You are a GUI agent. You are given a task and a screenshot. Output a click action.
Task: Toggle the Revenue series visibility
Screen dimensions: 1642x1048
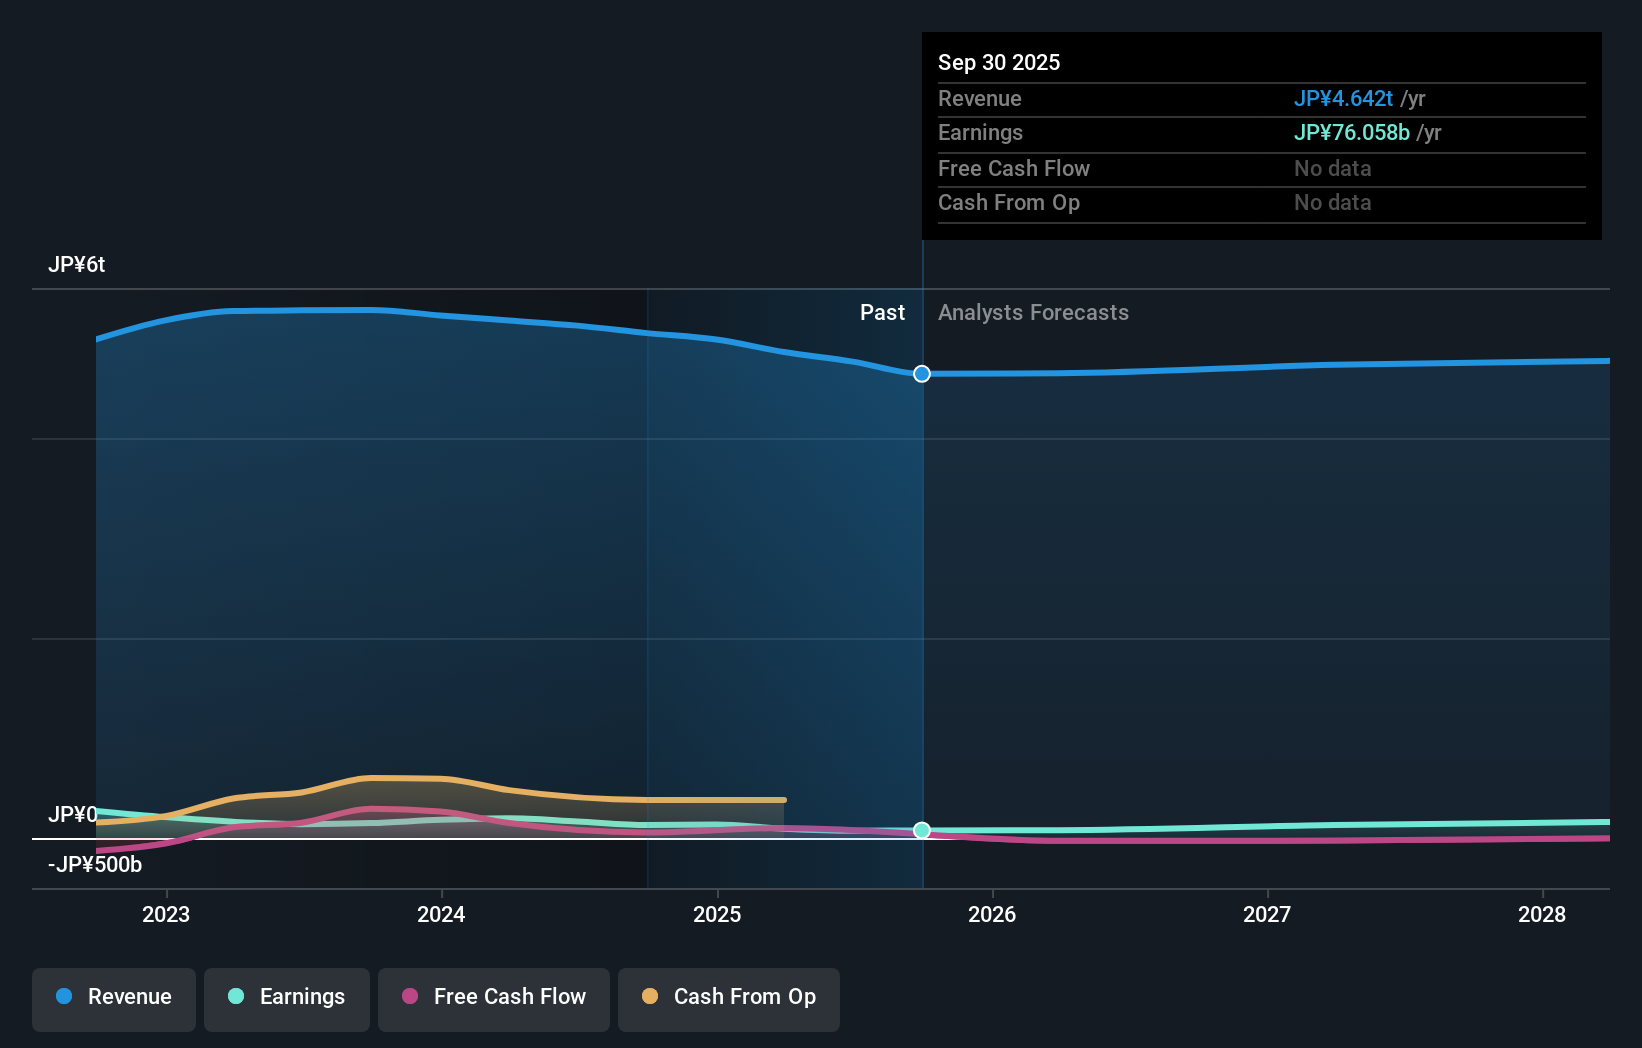click(113, 997)
